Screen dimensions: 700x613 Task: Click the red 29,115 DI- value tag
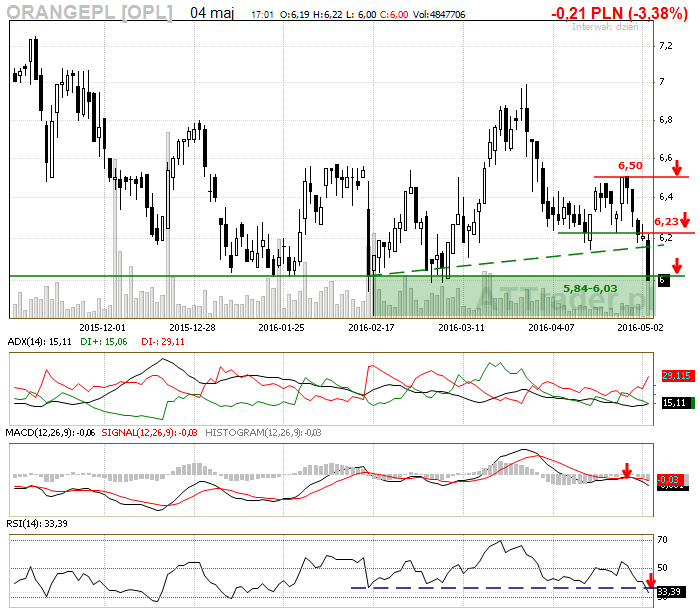(x=676, y=375)
